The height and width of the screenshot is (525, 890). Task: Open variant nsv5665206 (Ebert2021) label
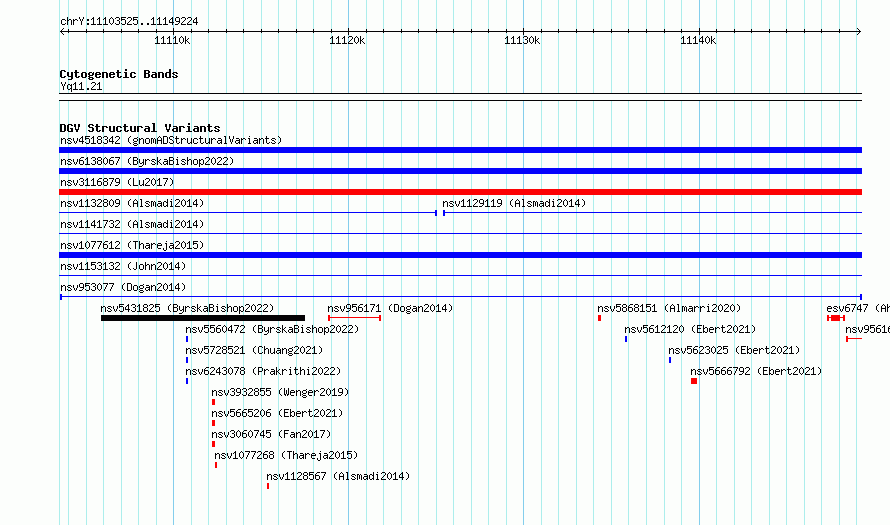(x=277, y=413)
